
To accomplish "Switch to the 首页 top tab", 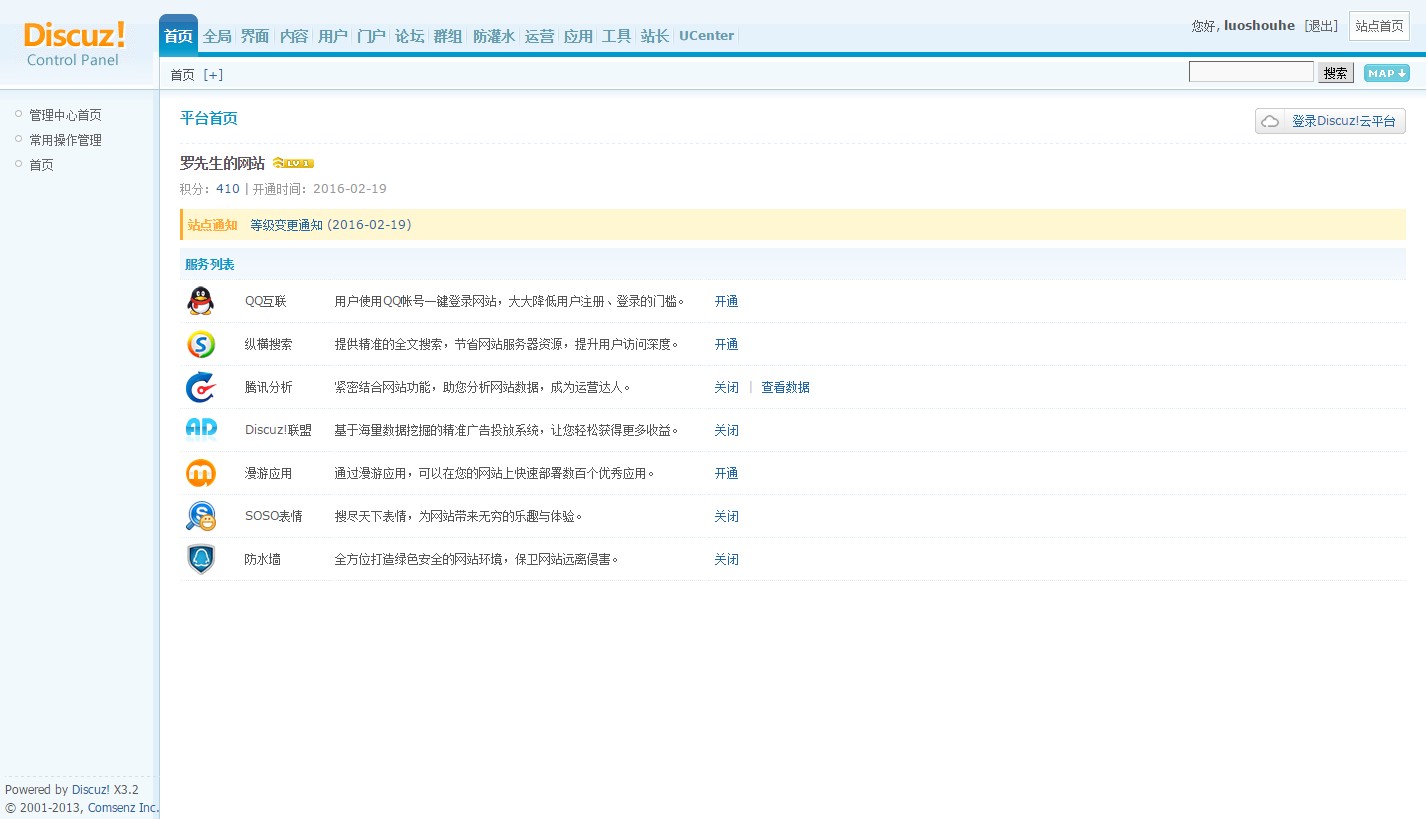I will coord(178,36).
